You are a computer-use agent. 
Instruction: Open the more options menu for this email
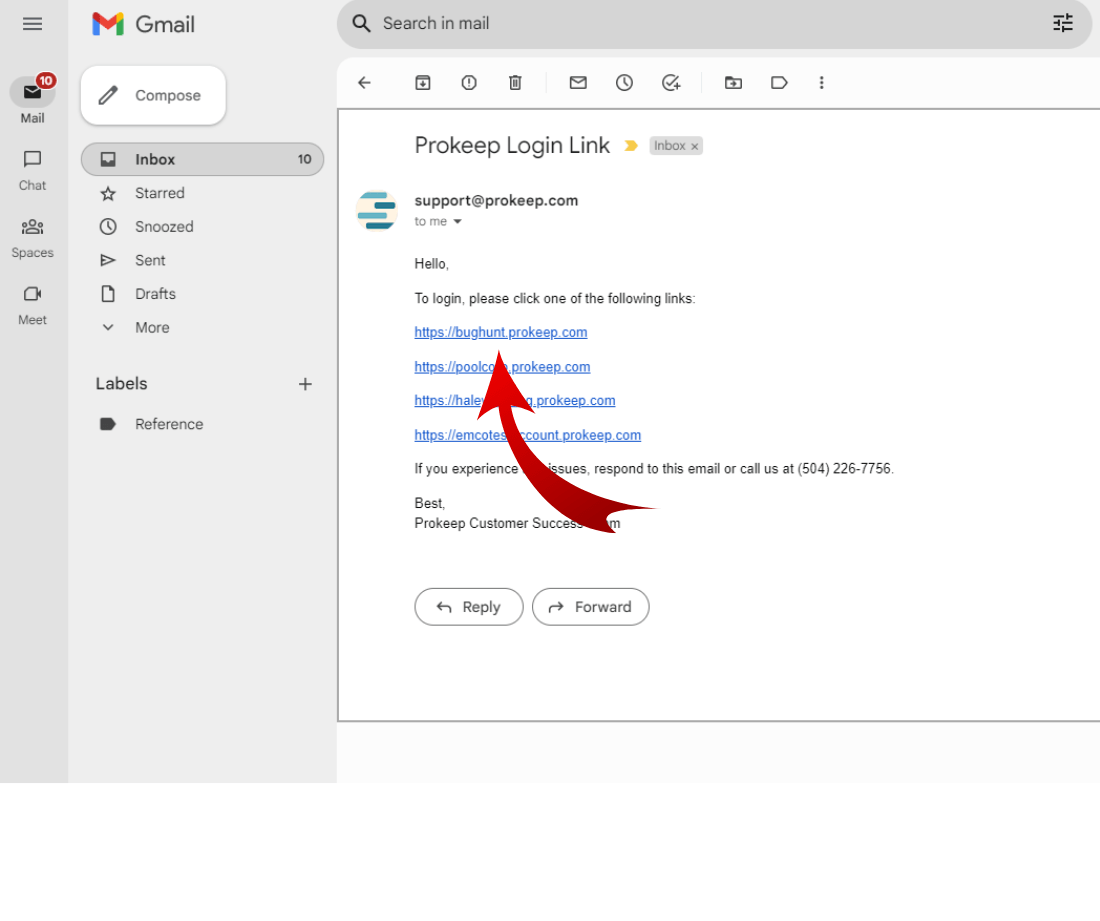(821, 83)
